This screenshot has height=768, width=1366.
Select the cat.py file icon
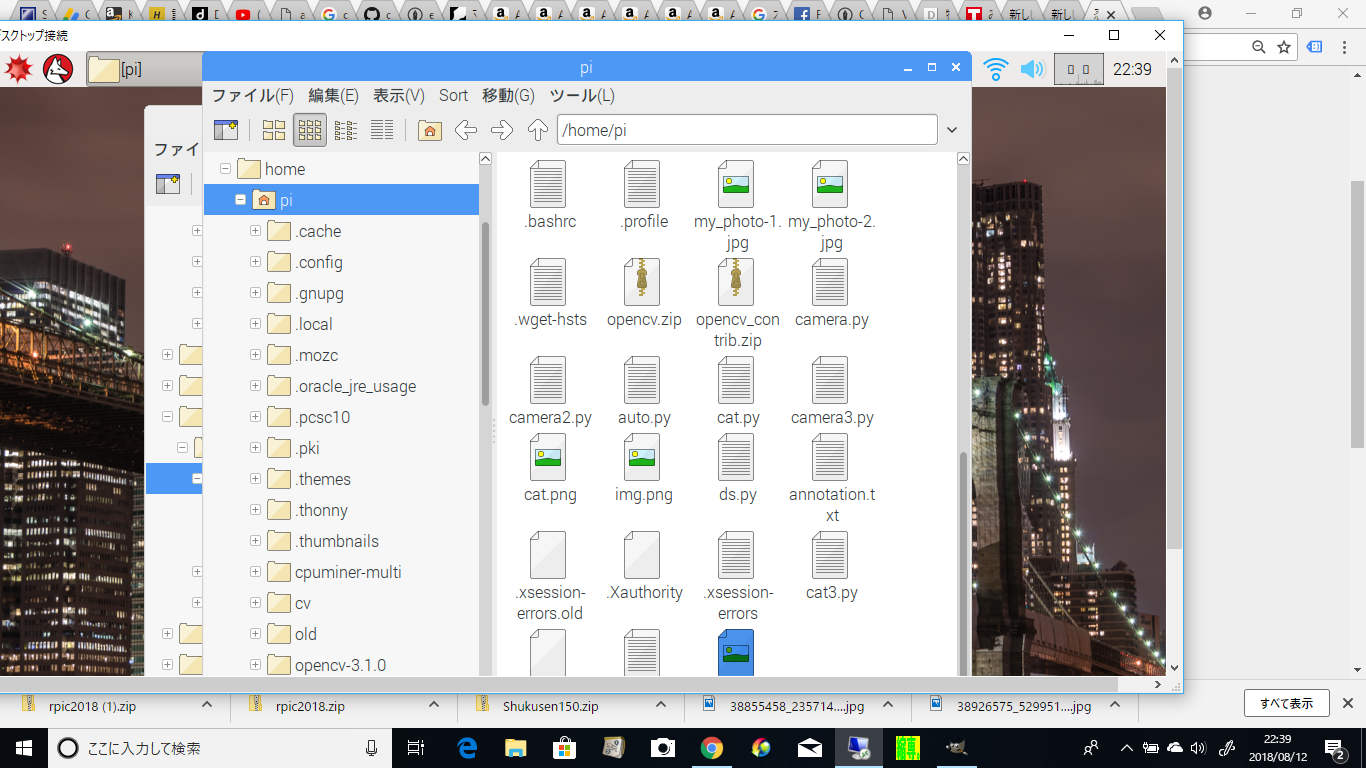[736, 381]
